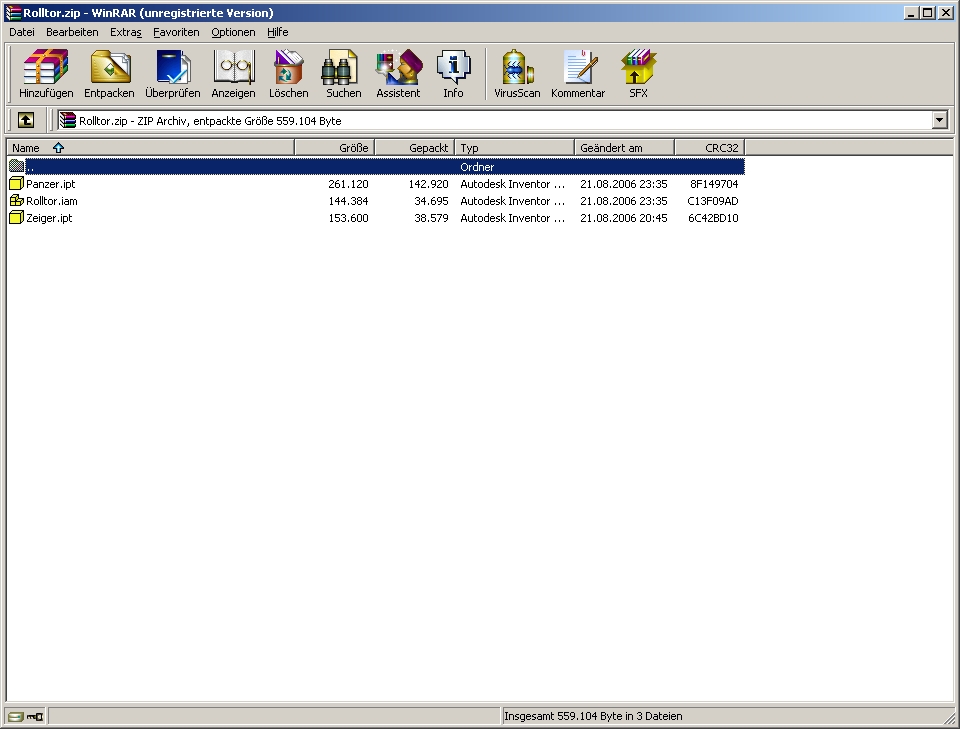Image resolution: width=960 pixels, height=729 pixels.
Task: Click size value 144.384
Action: pos(348,201)
